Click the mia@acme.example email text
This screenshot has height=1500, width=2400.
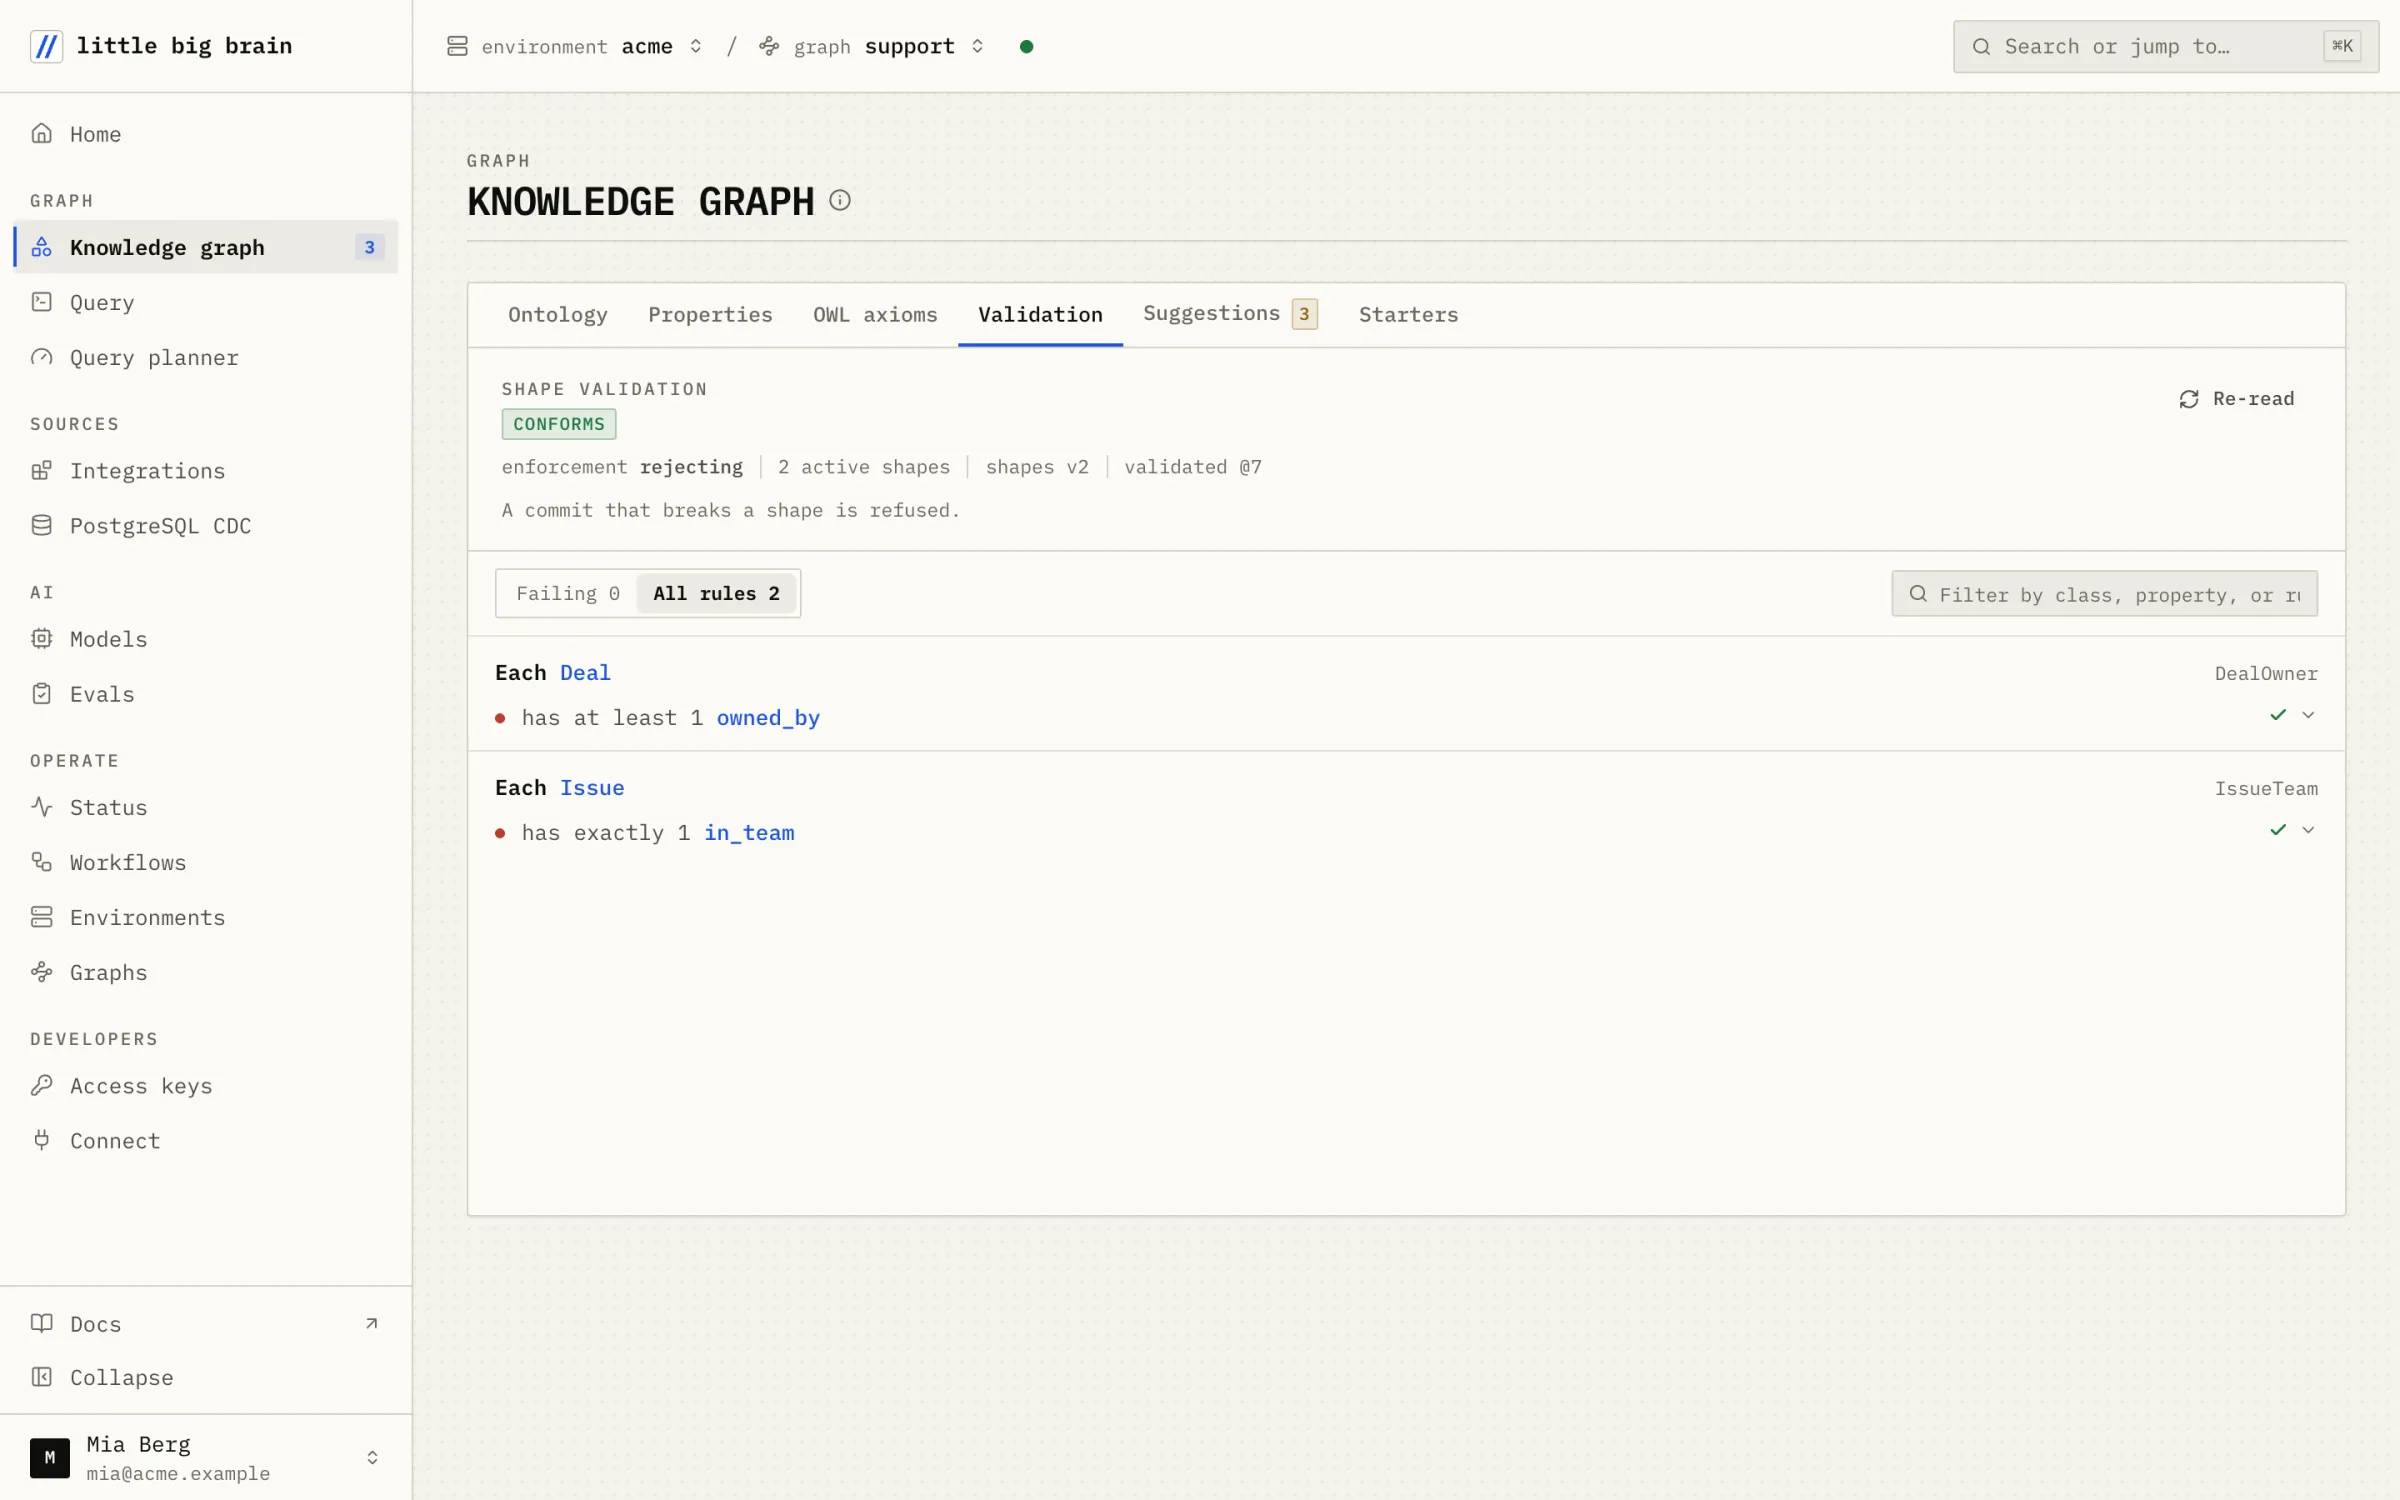point(178,1473)
